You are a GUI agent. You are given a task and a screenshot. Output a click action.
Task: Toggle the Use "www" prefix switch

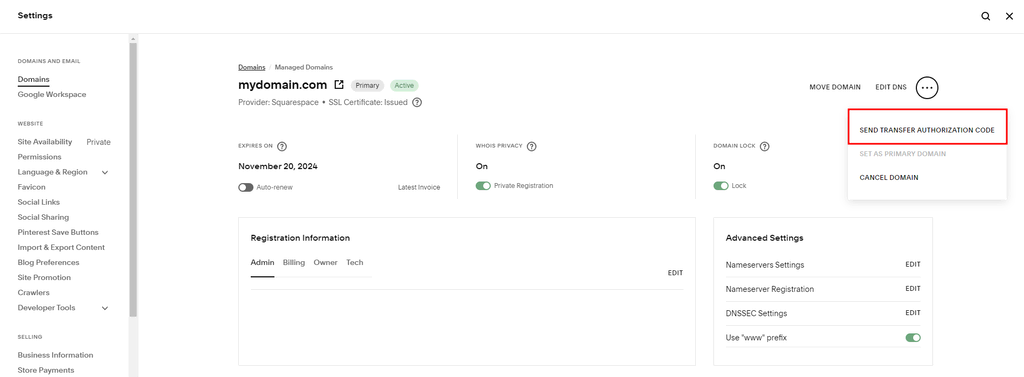tap(913, 338)
